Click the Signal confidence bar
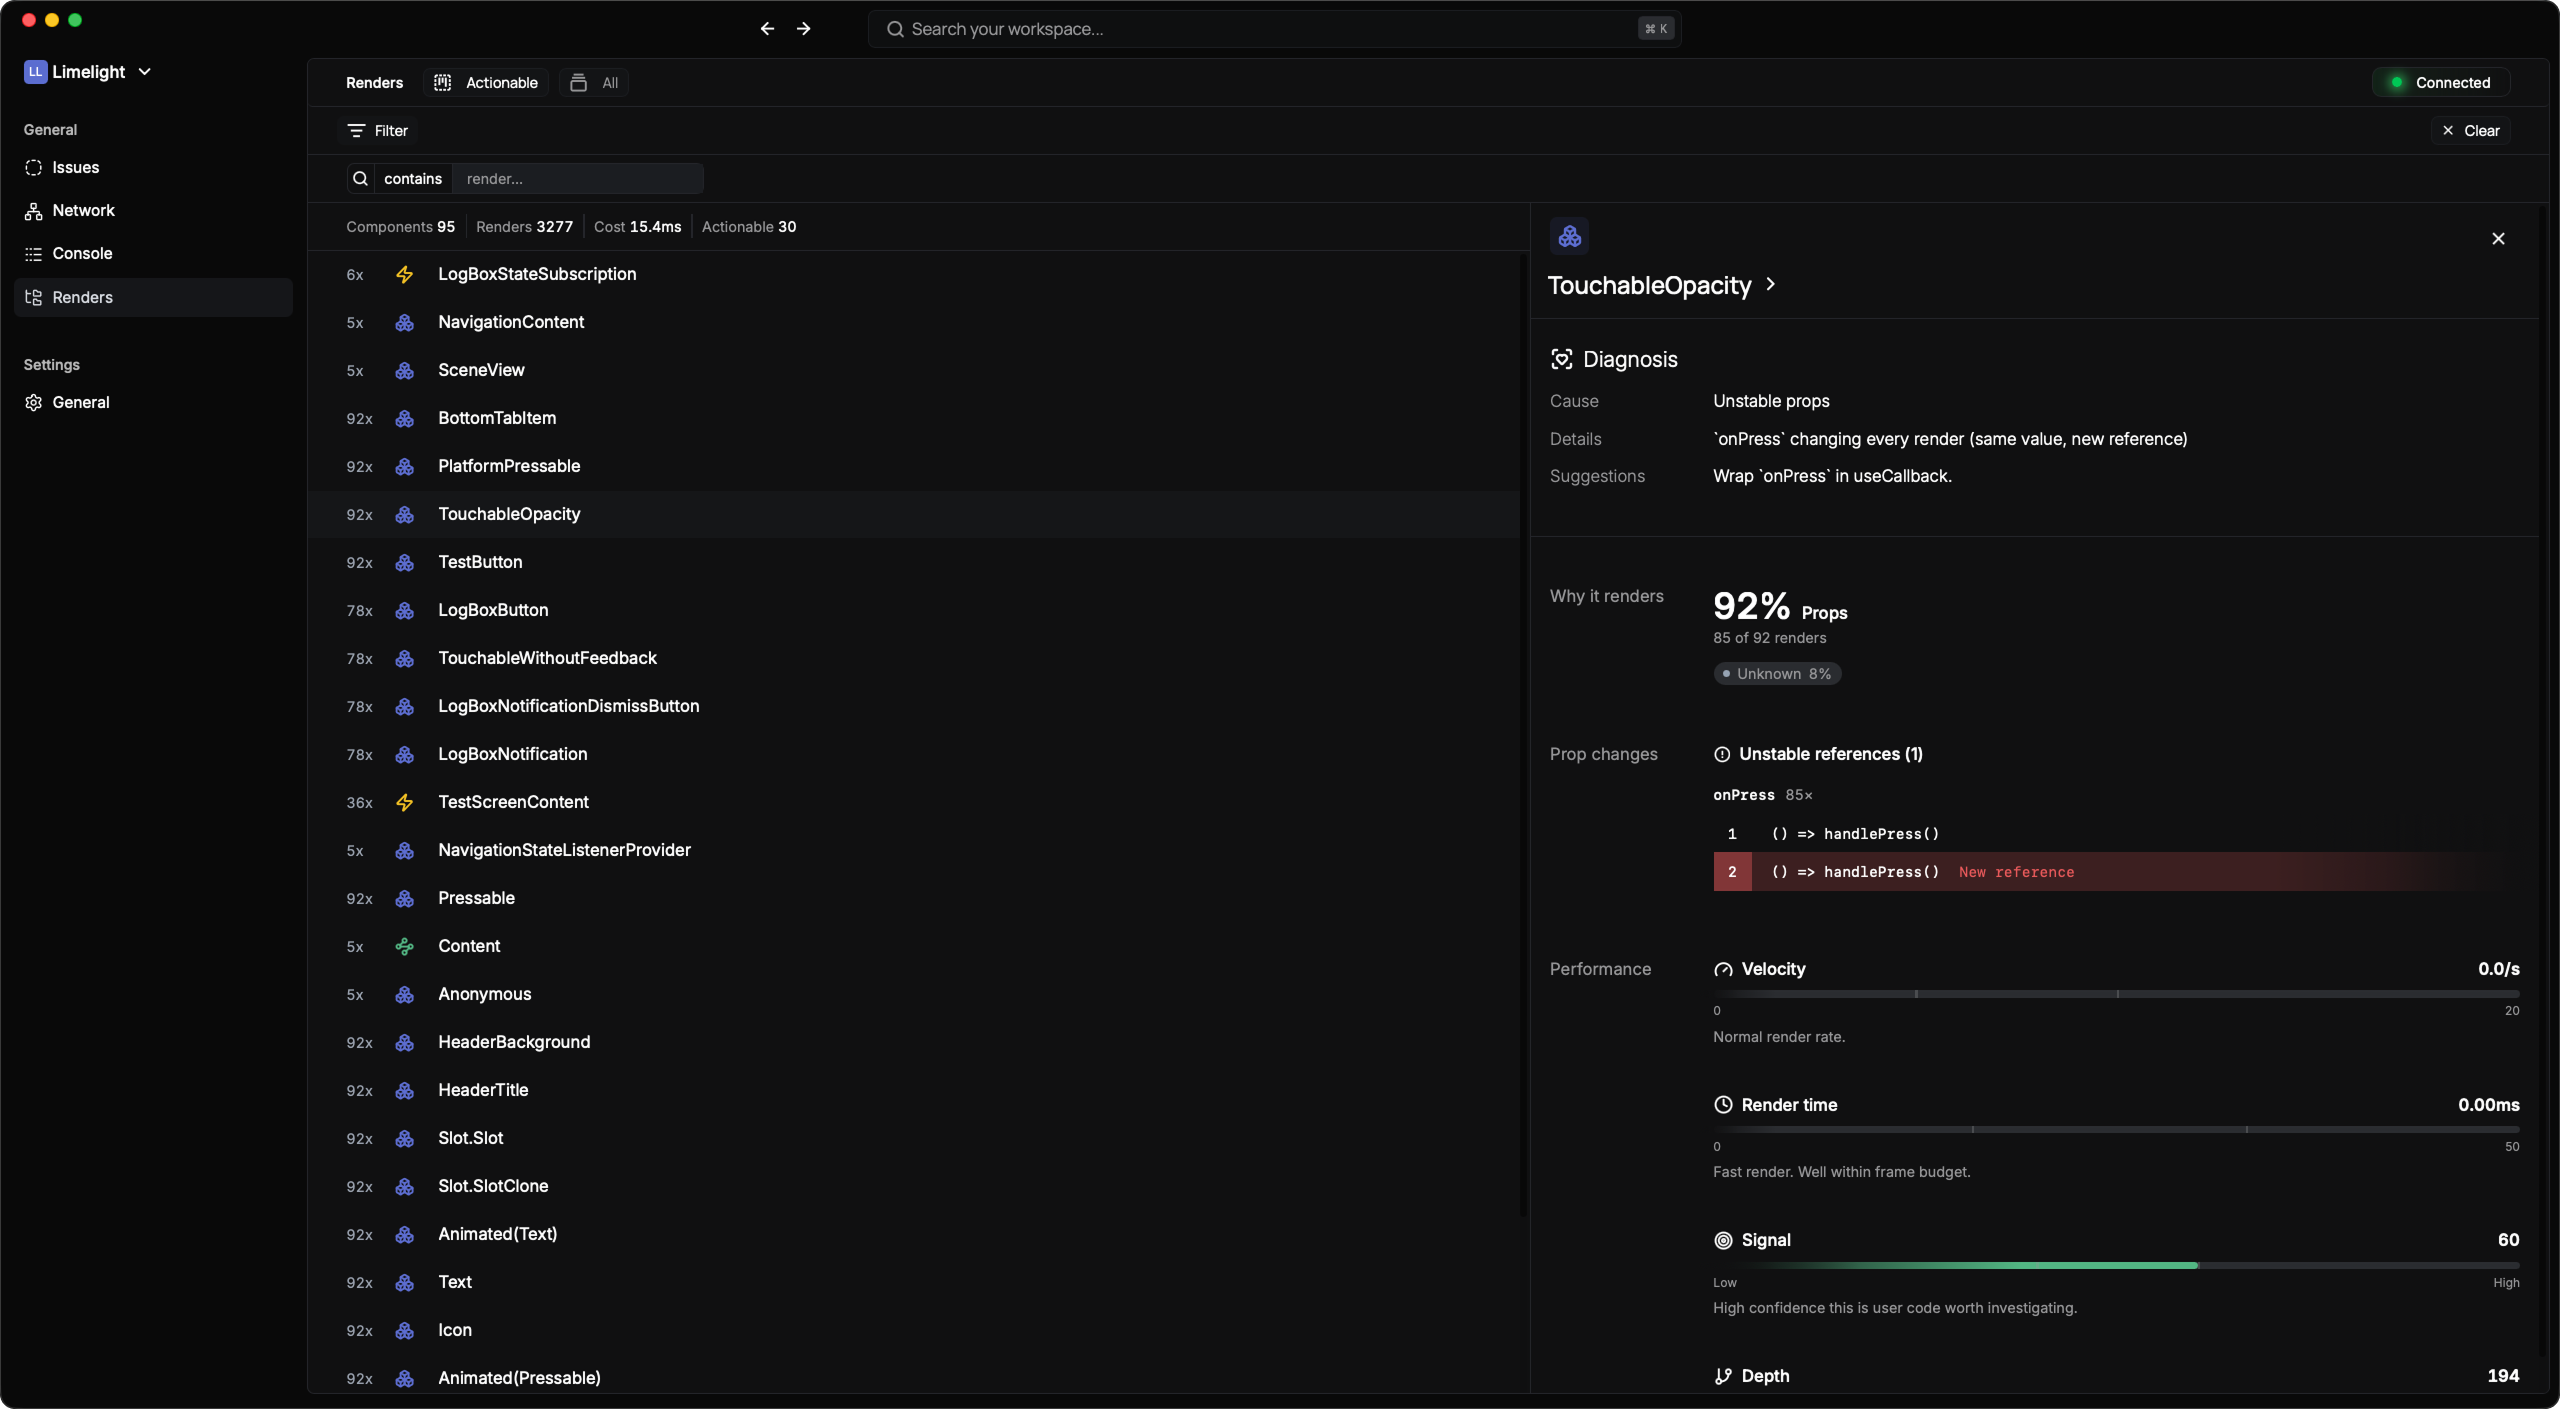Image resolution: width=2560 pixels, height=1409 pixels. [2116, 1265]
